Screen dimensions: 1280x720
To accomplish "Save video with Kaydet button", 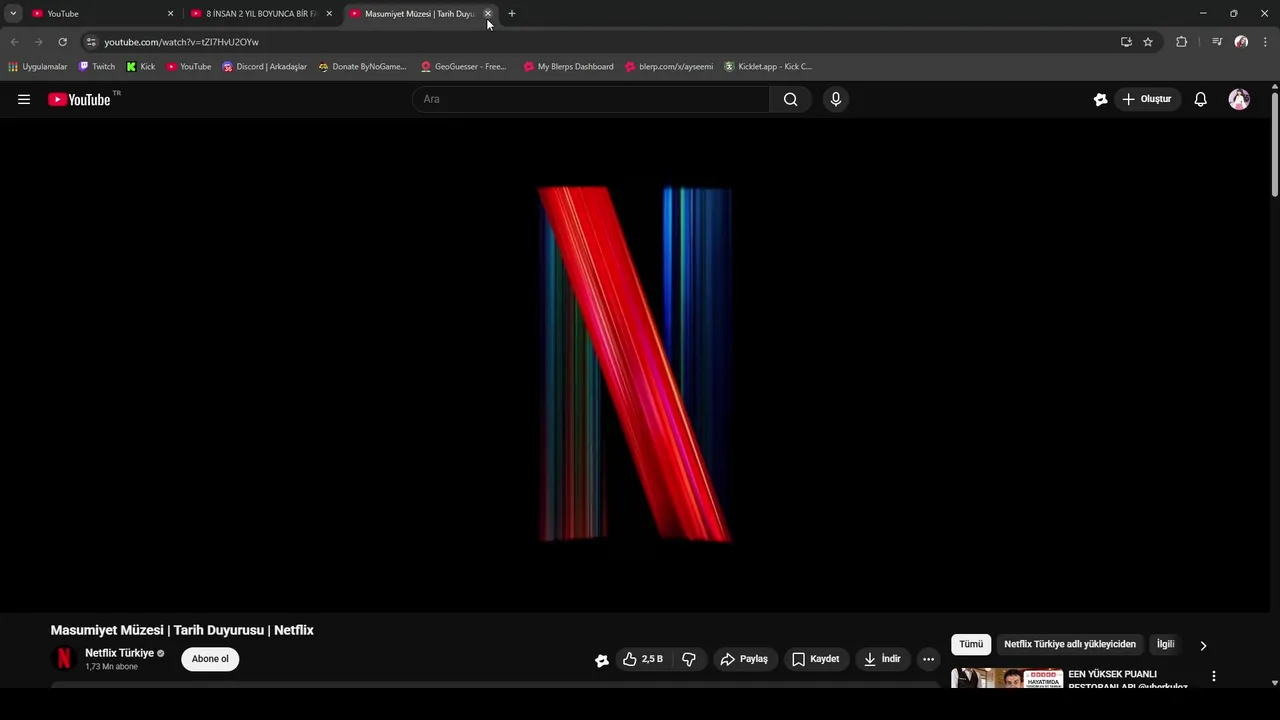I will [816, 659].
